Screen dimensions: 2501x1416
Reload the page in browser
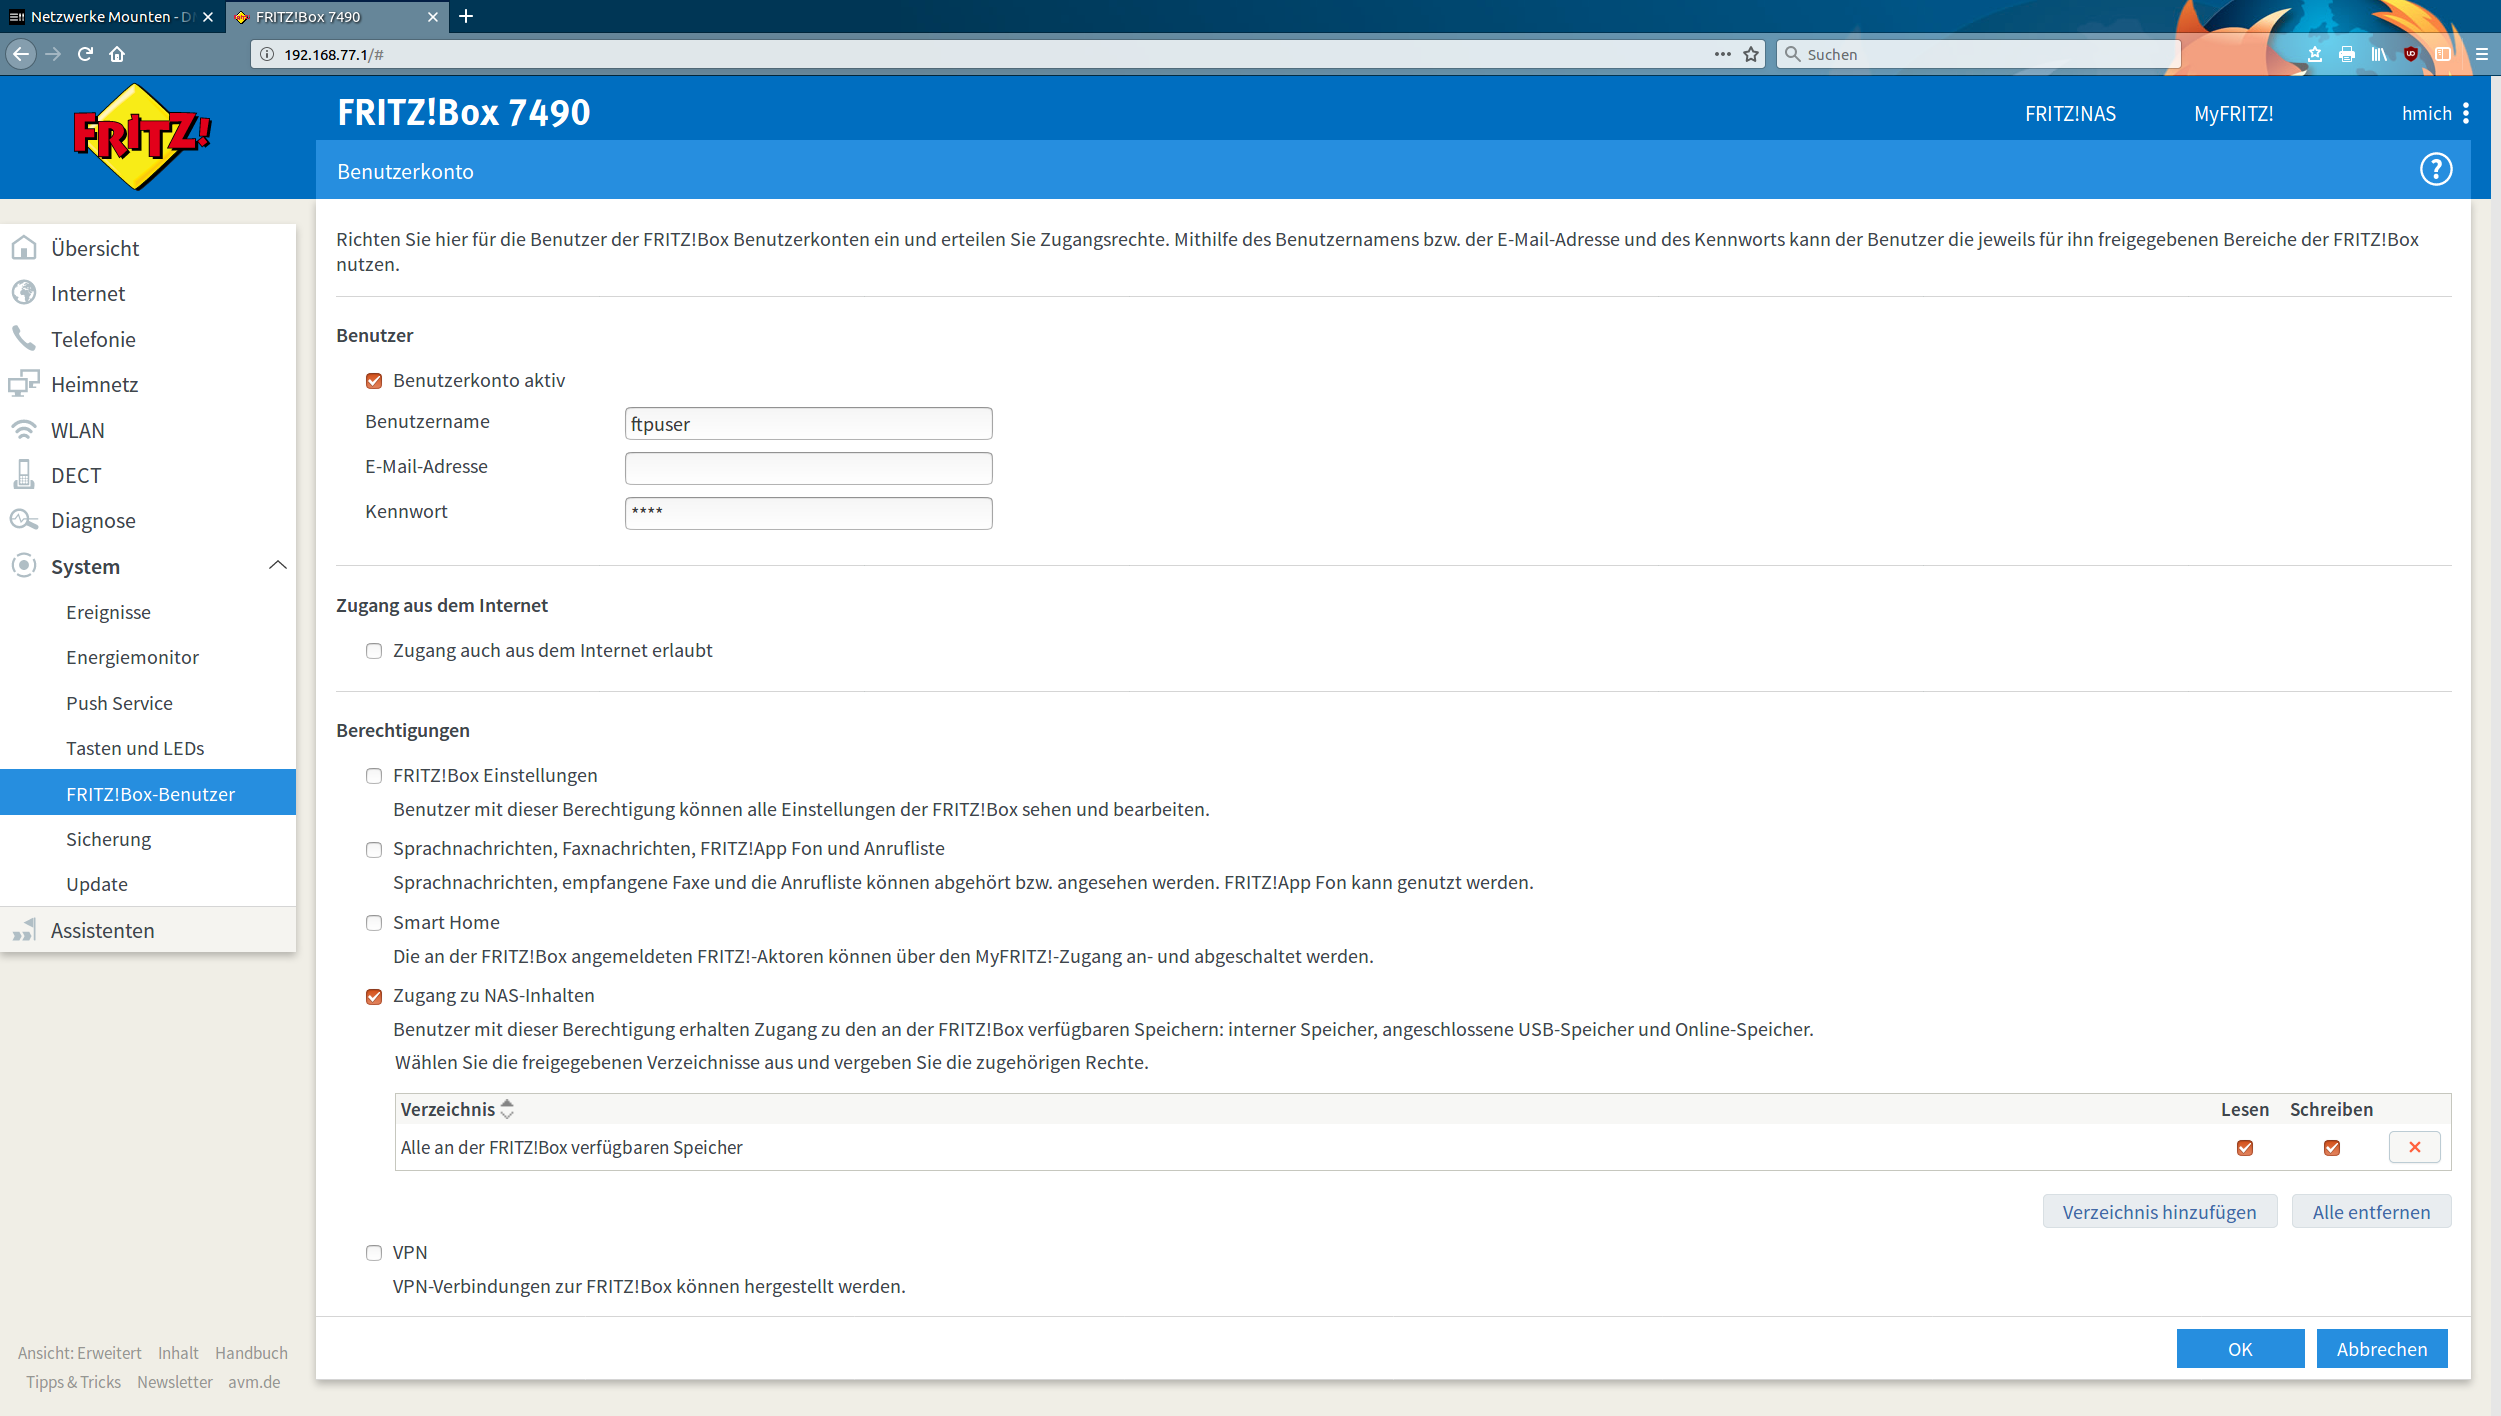(x=85, y=54)
